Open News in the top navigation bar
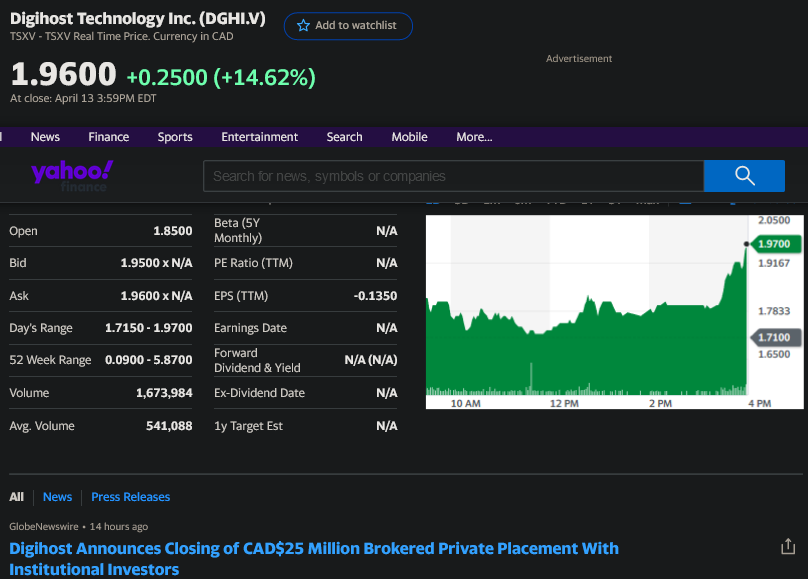 point(45,137)
